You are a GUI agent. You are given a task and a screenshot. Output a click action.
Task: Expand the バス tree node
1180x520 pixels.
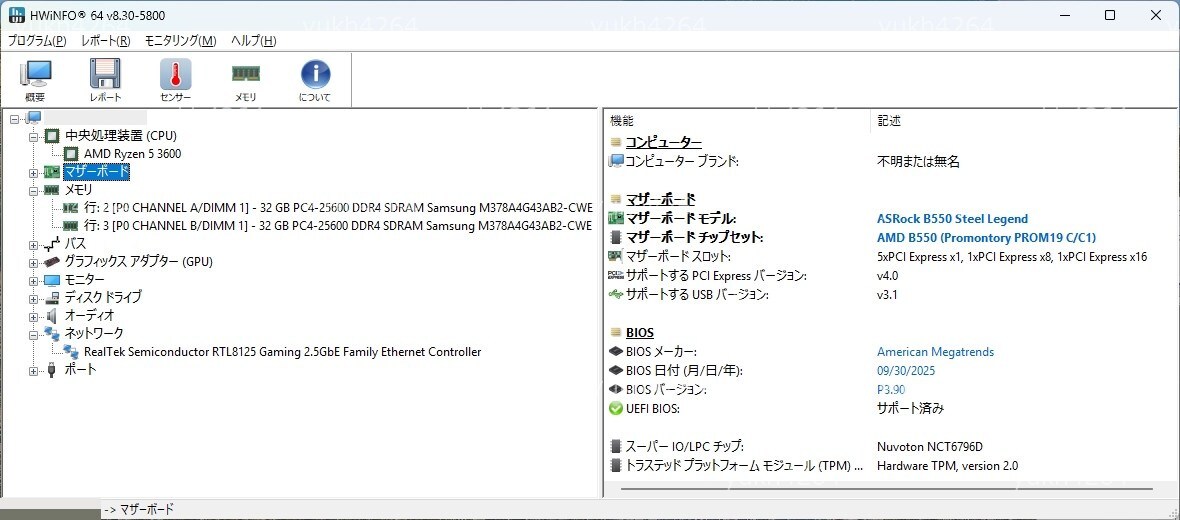click(33, 244)
